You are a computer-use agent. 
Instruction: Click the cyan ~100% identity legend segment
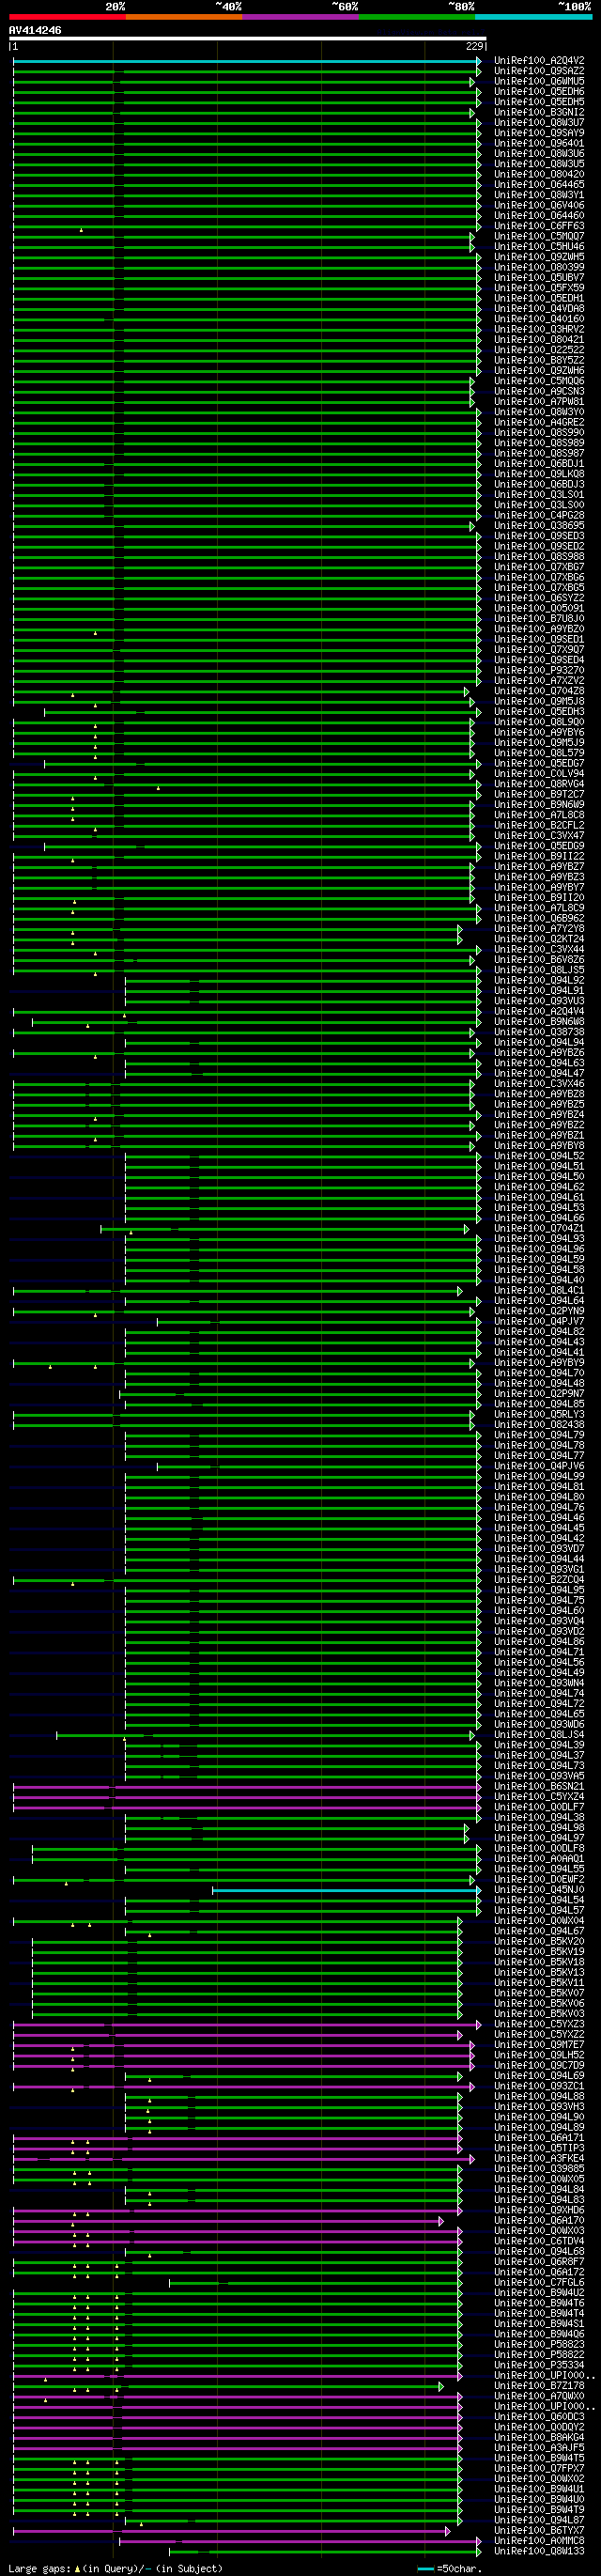pos(533,17)
